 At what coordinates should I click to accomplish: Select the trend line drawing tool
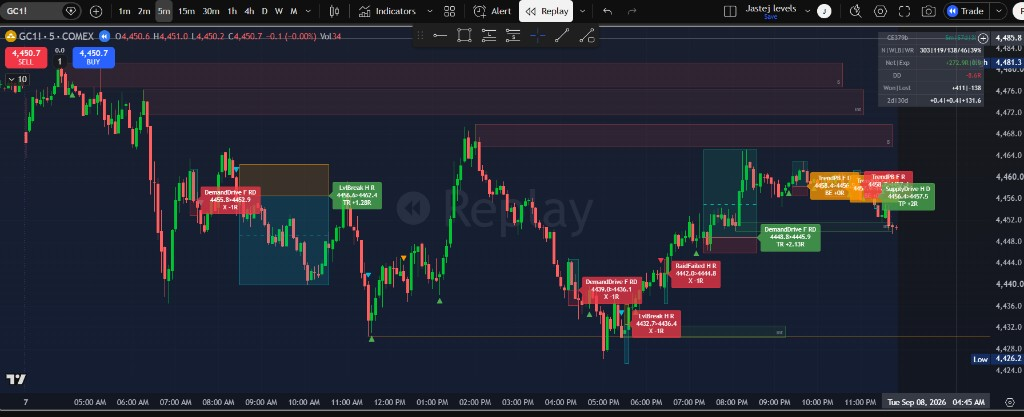(x=562, y=35)
